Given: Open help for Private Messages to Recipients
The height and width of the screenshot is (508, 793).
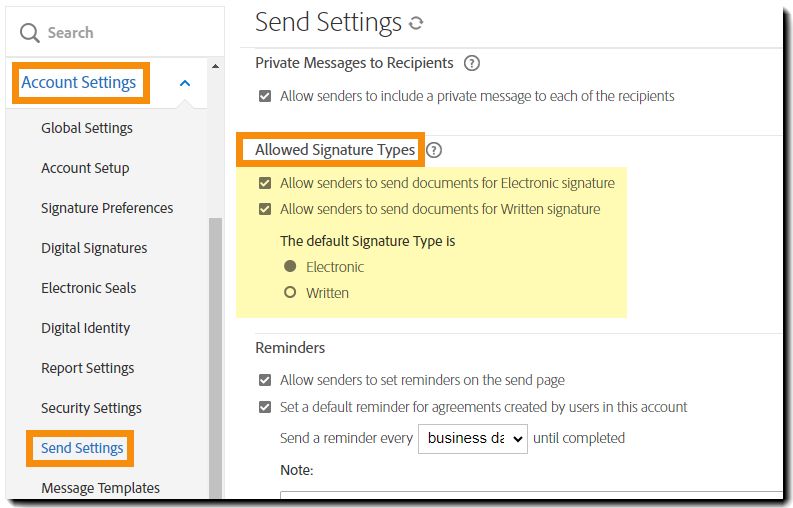Looking at the screenshot, I should pos(472,63).
